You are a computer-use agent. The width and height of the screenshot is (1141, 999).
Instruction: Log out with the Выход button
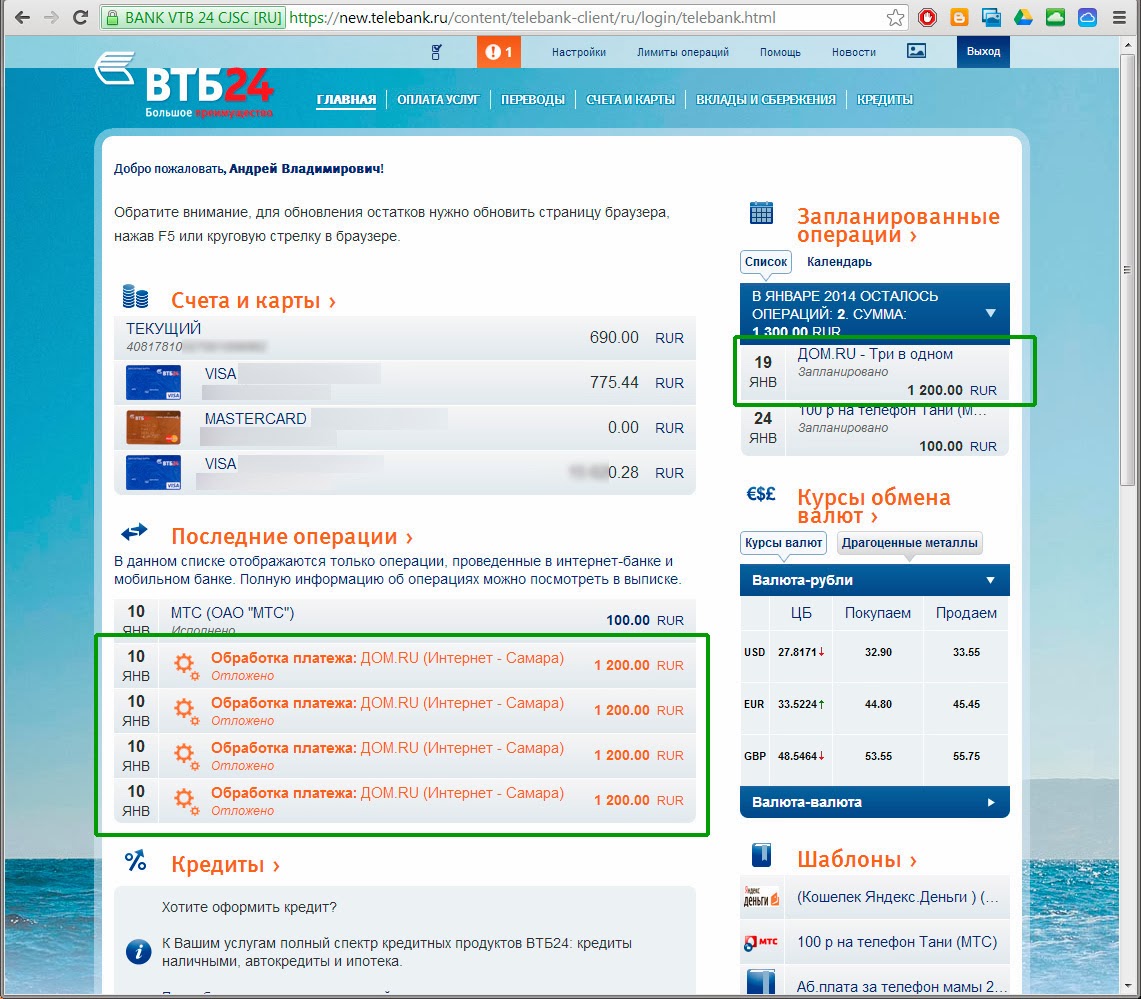tap(983, 52)
